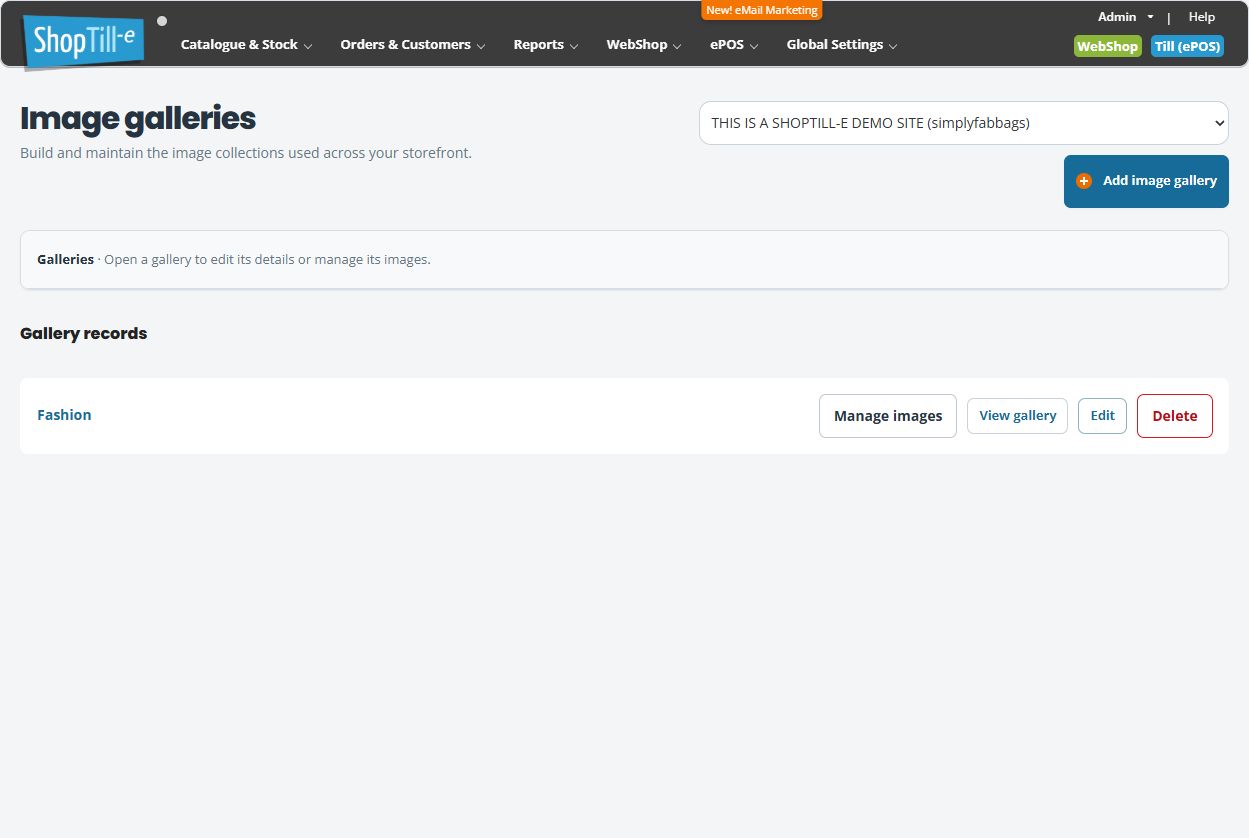Click Manage images for Fashion gallery
This screenshot has width=1249, height=838.
[888, 416]
